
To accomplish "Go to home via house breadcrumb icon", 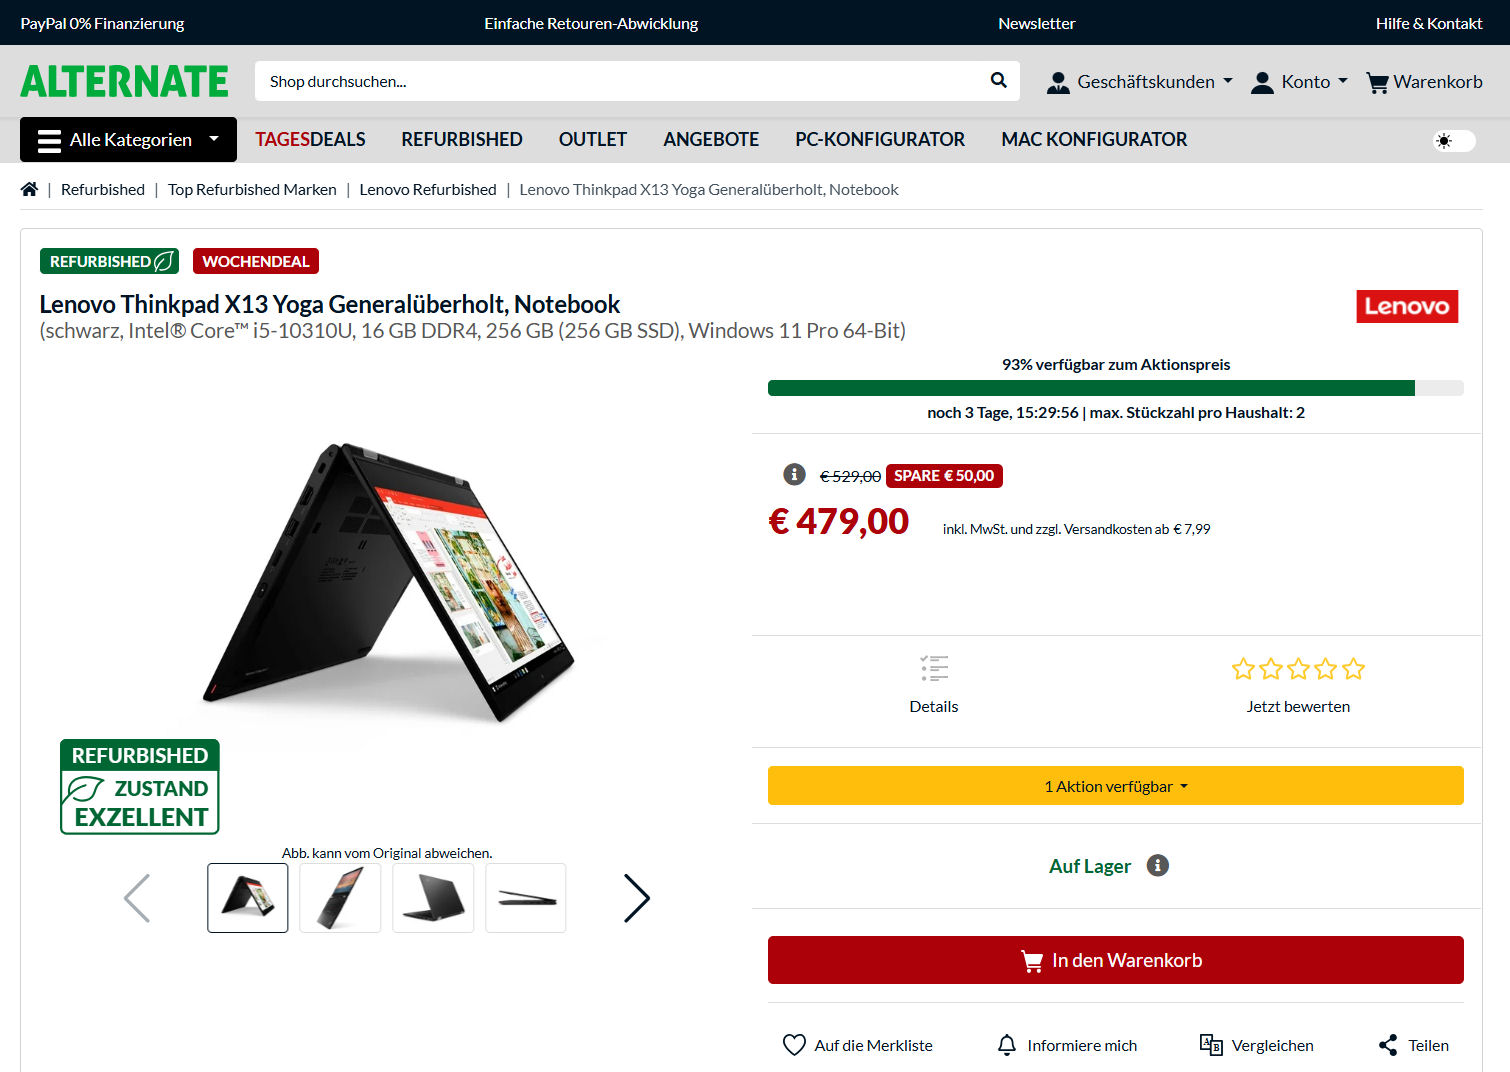I will tap(29, 189).
